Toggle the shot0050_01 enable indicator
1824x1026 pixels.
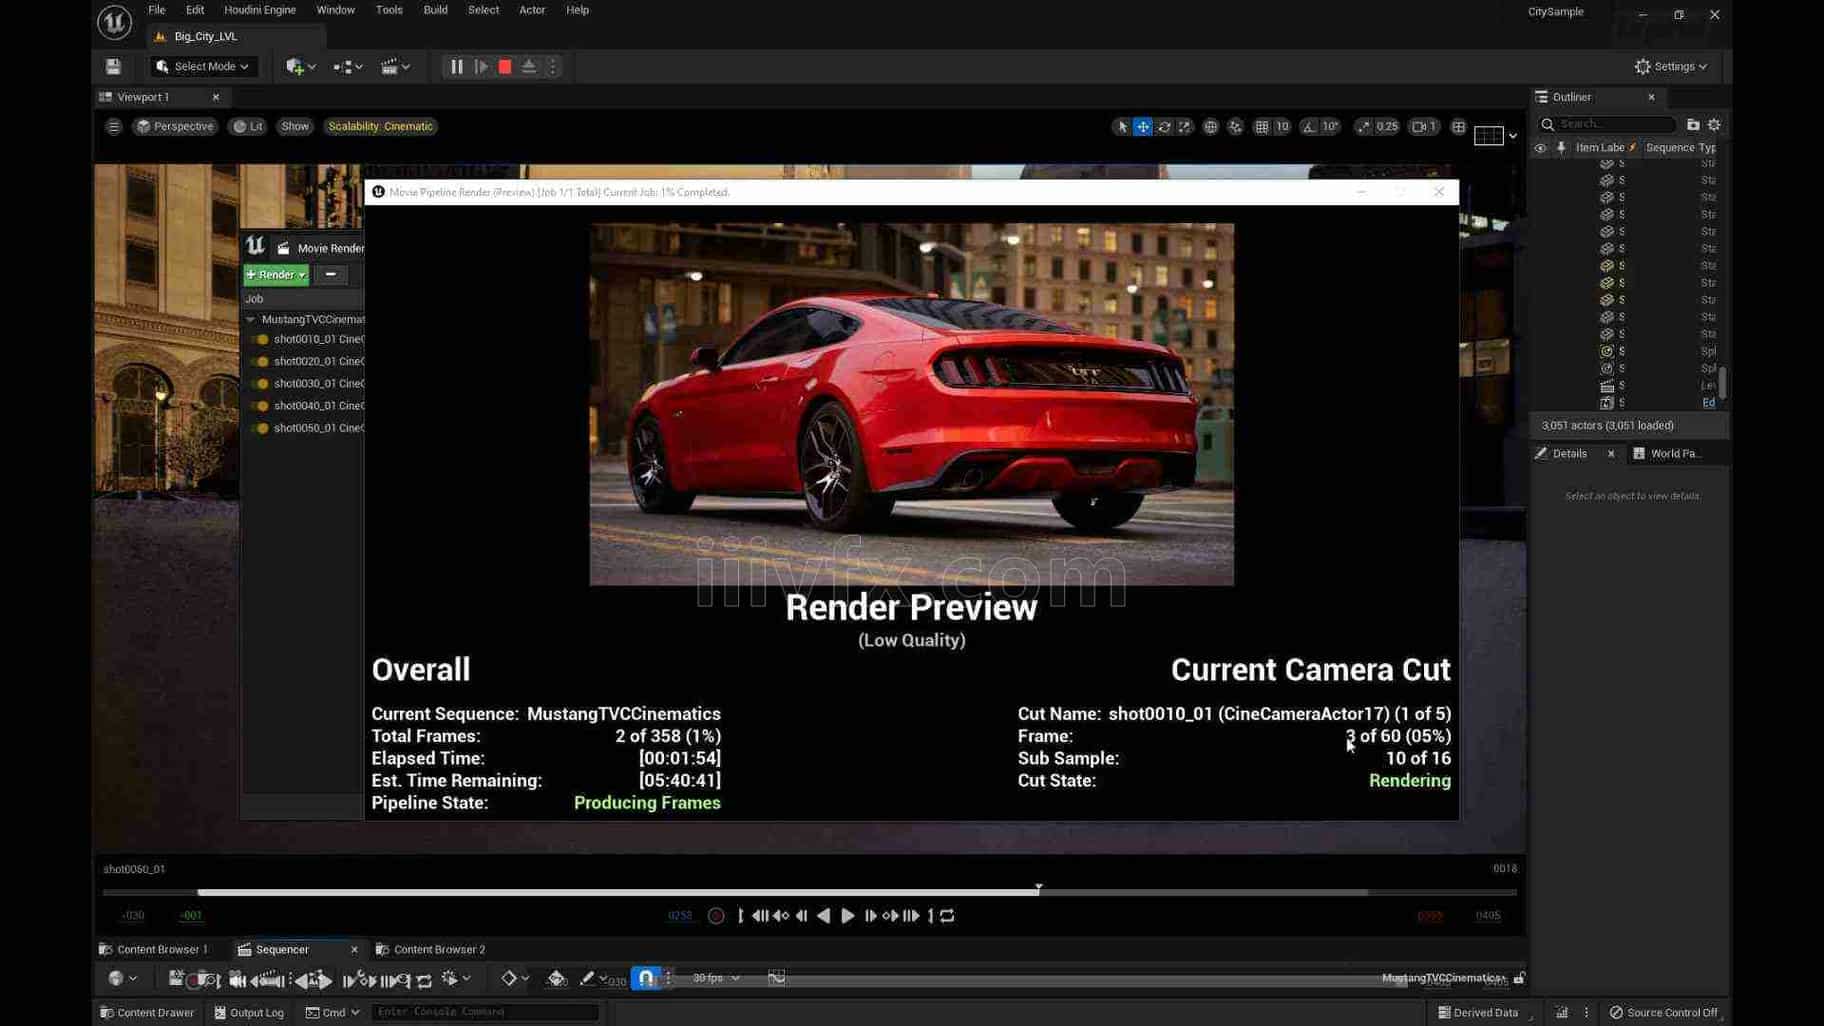262,428
